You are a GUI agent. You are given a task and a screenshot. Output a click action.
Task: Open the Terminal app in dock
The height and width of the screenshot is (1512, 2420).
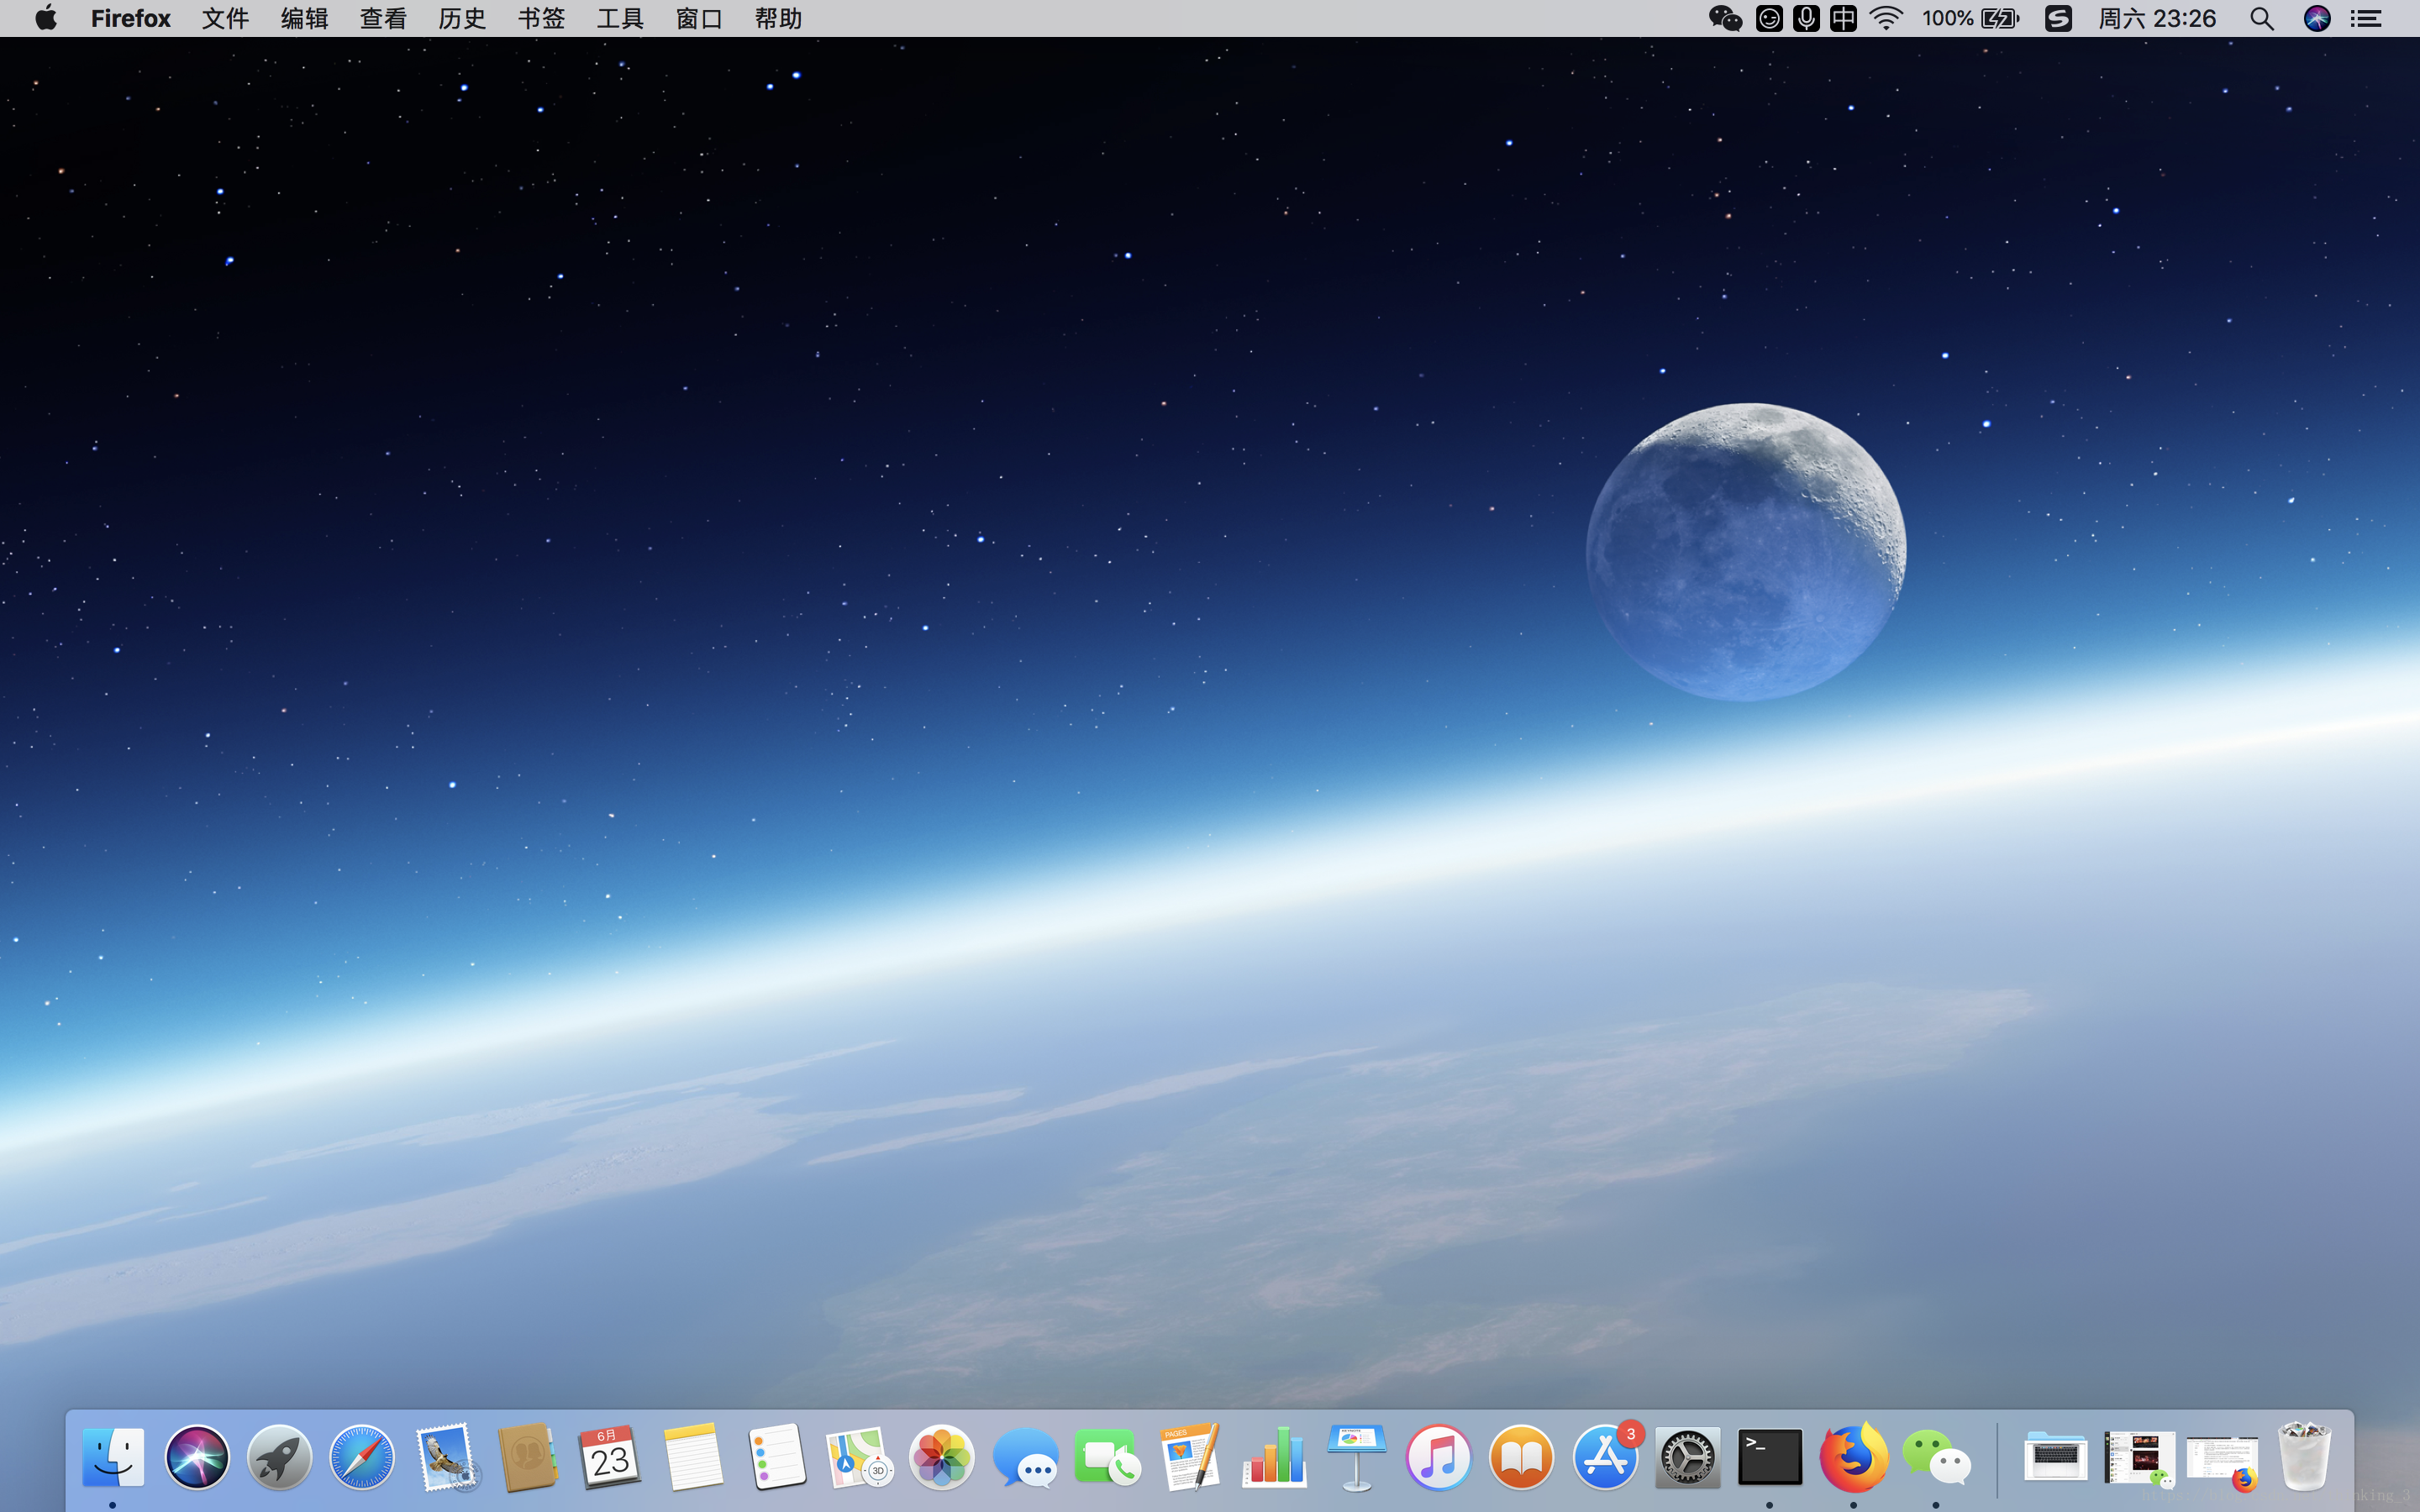tap(1770, 1457)
